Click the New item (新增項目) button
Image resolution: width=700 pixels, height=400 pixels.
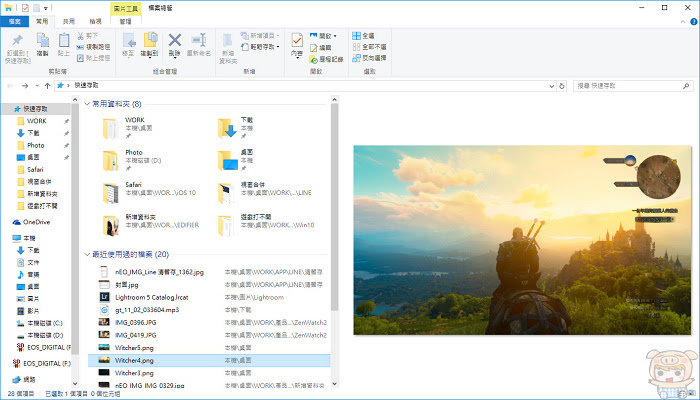pyautogui.click(x=260, y=35)
